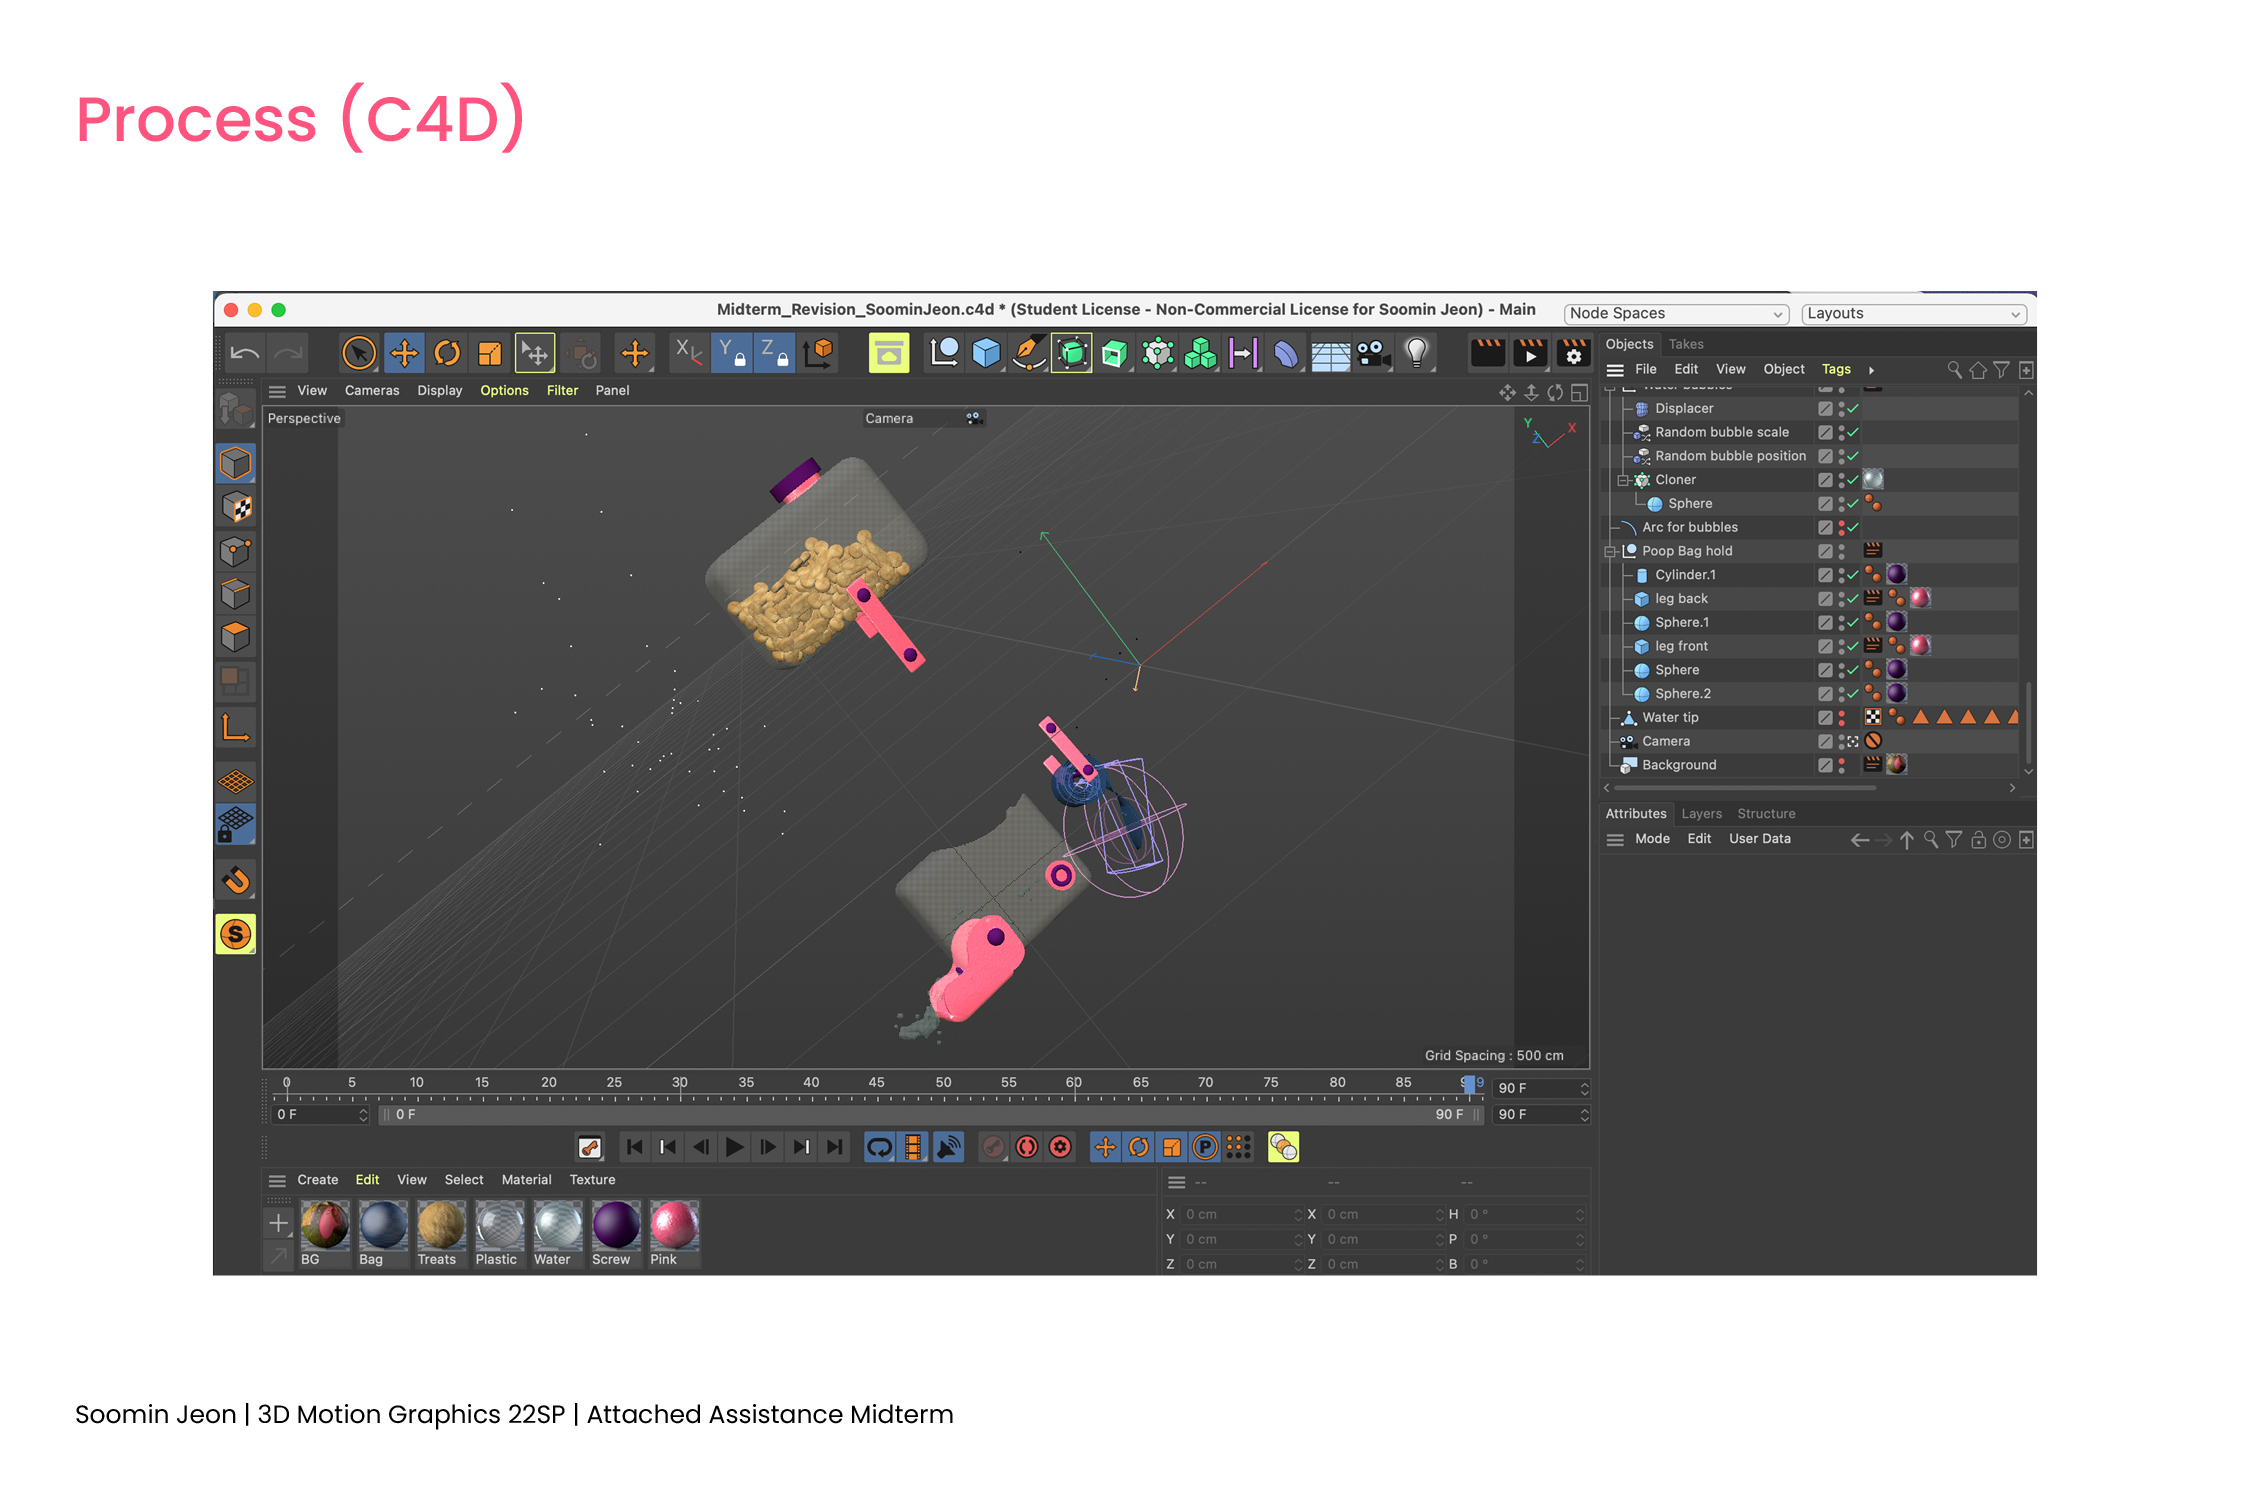
Task: Collapse the Poop Bag hold group
Action: (x=1610, y=552)
